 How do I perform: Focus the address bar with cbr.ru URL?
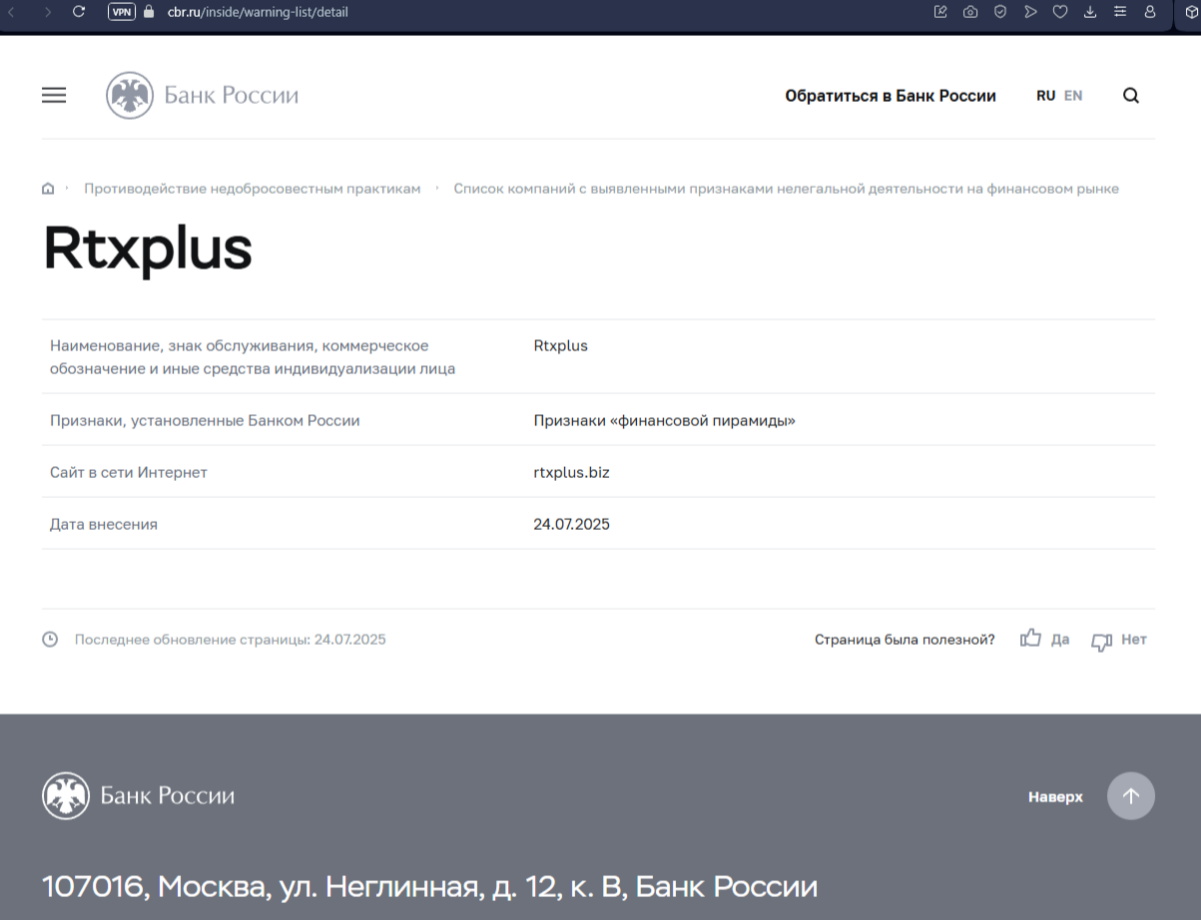point(258,12)
